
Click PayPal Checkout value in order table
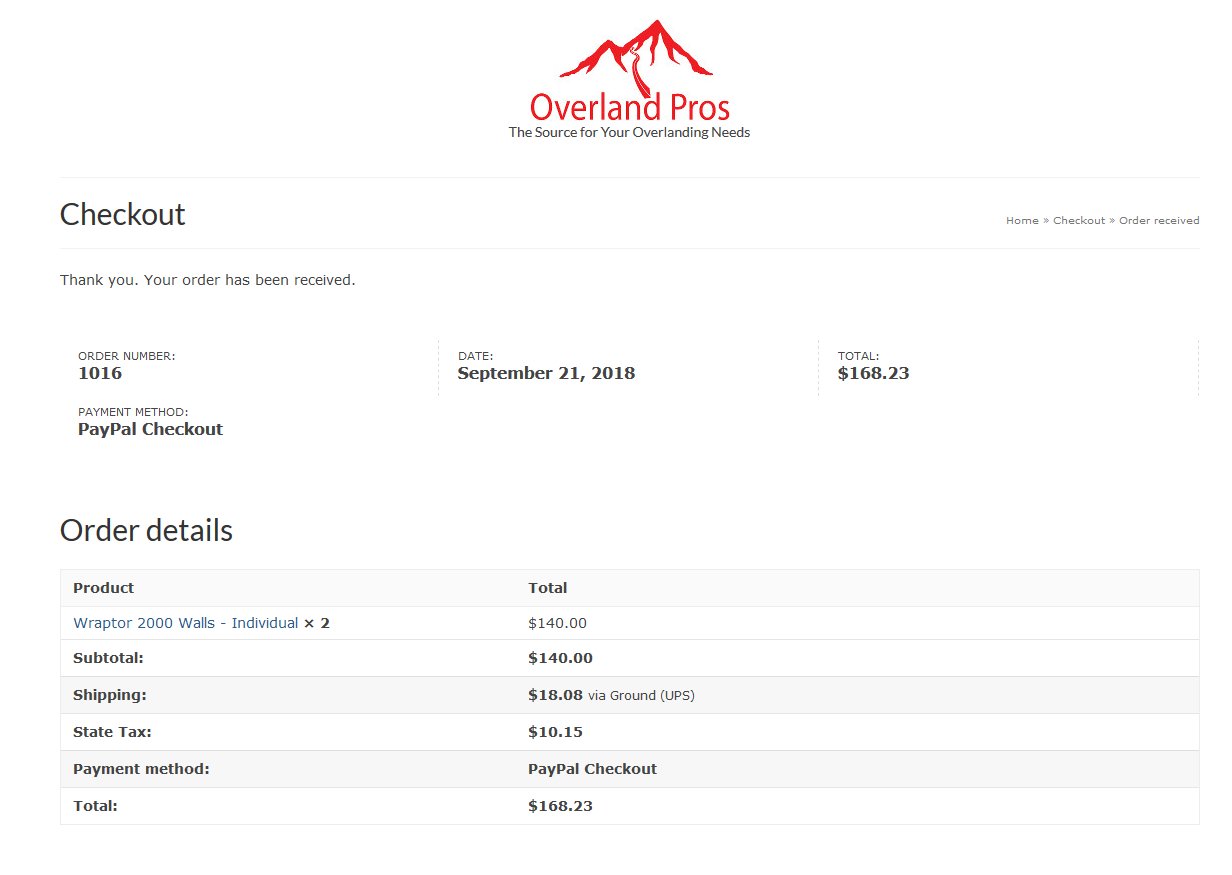click(x=592, y=769)
